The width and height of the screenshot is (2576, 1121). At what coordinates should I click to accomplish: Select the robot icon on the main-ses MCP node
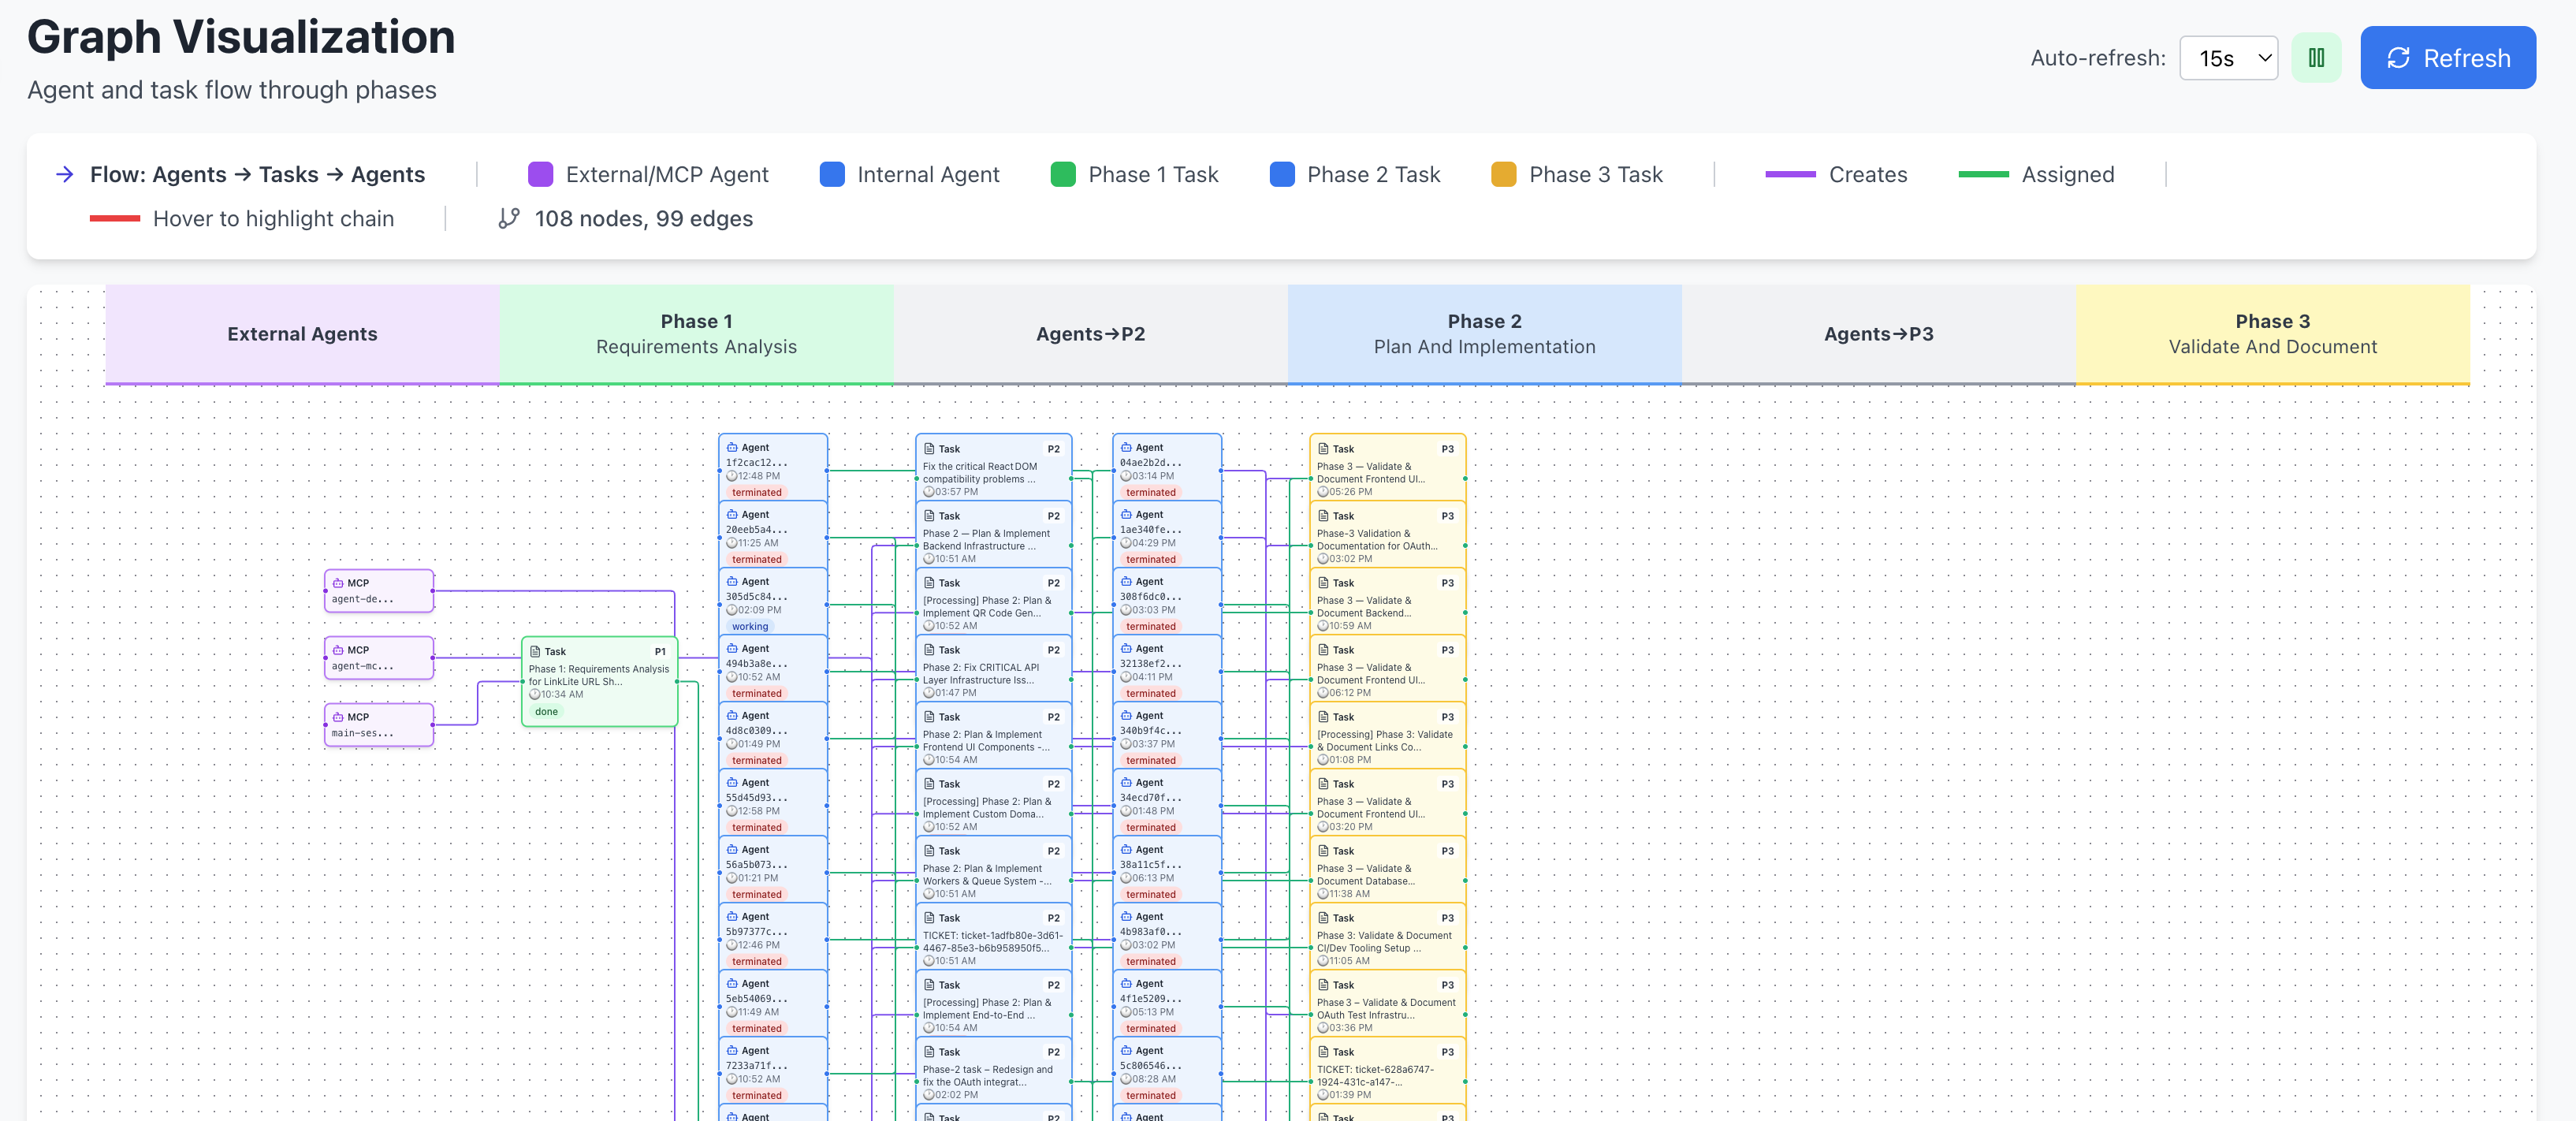pyautogui.click(x=339, y=716)
